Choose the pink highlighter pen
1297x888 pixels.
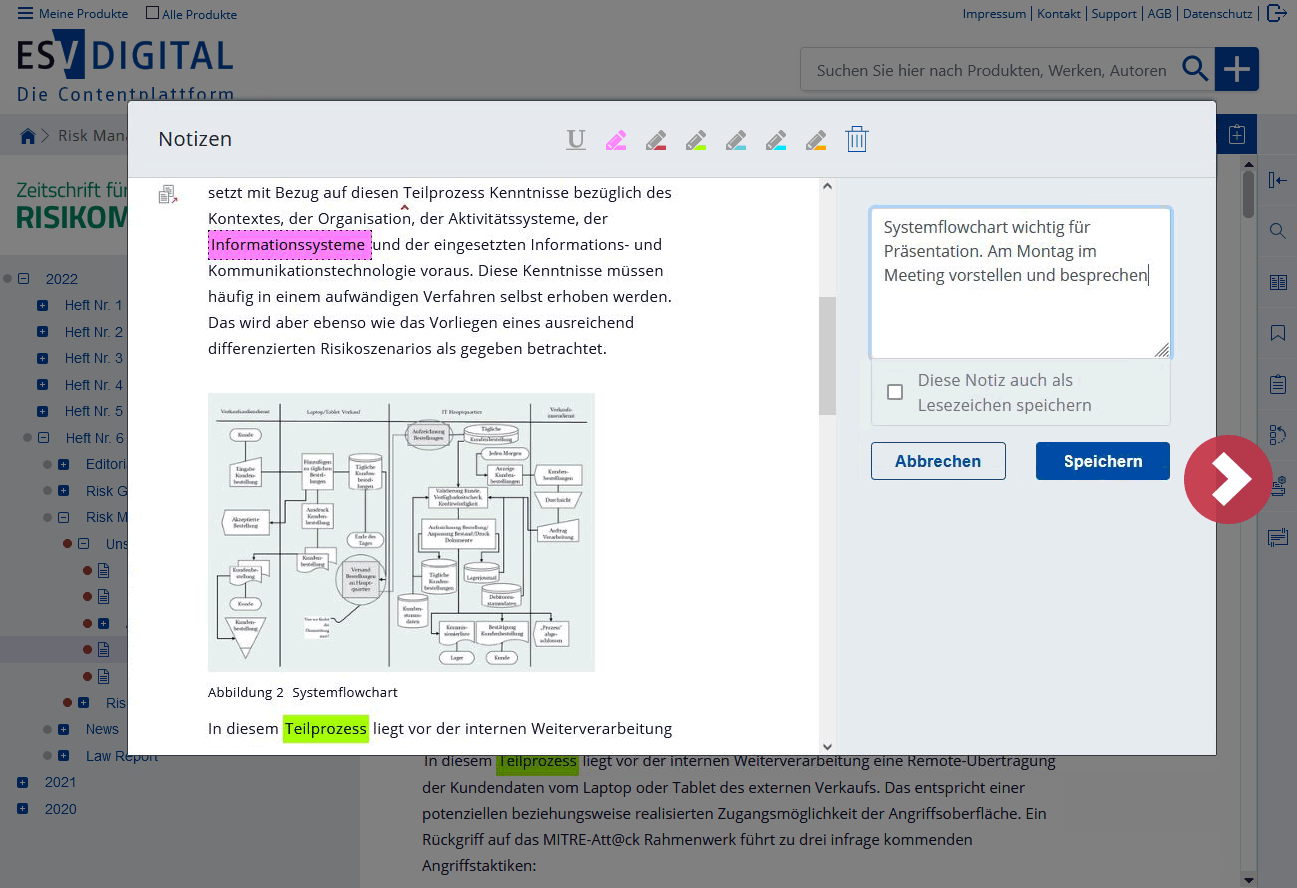coord(616,140)
